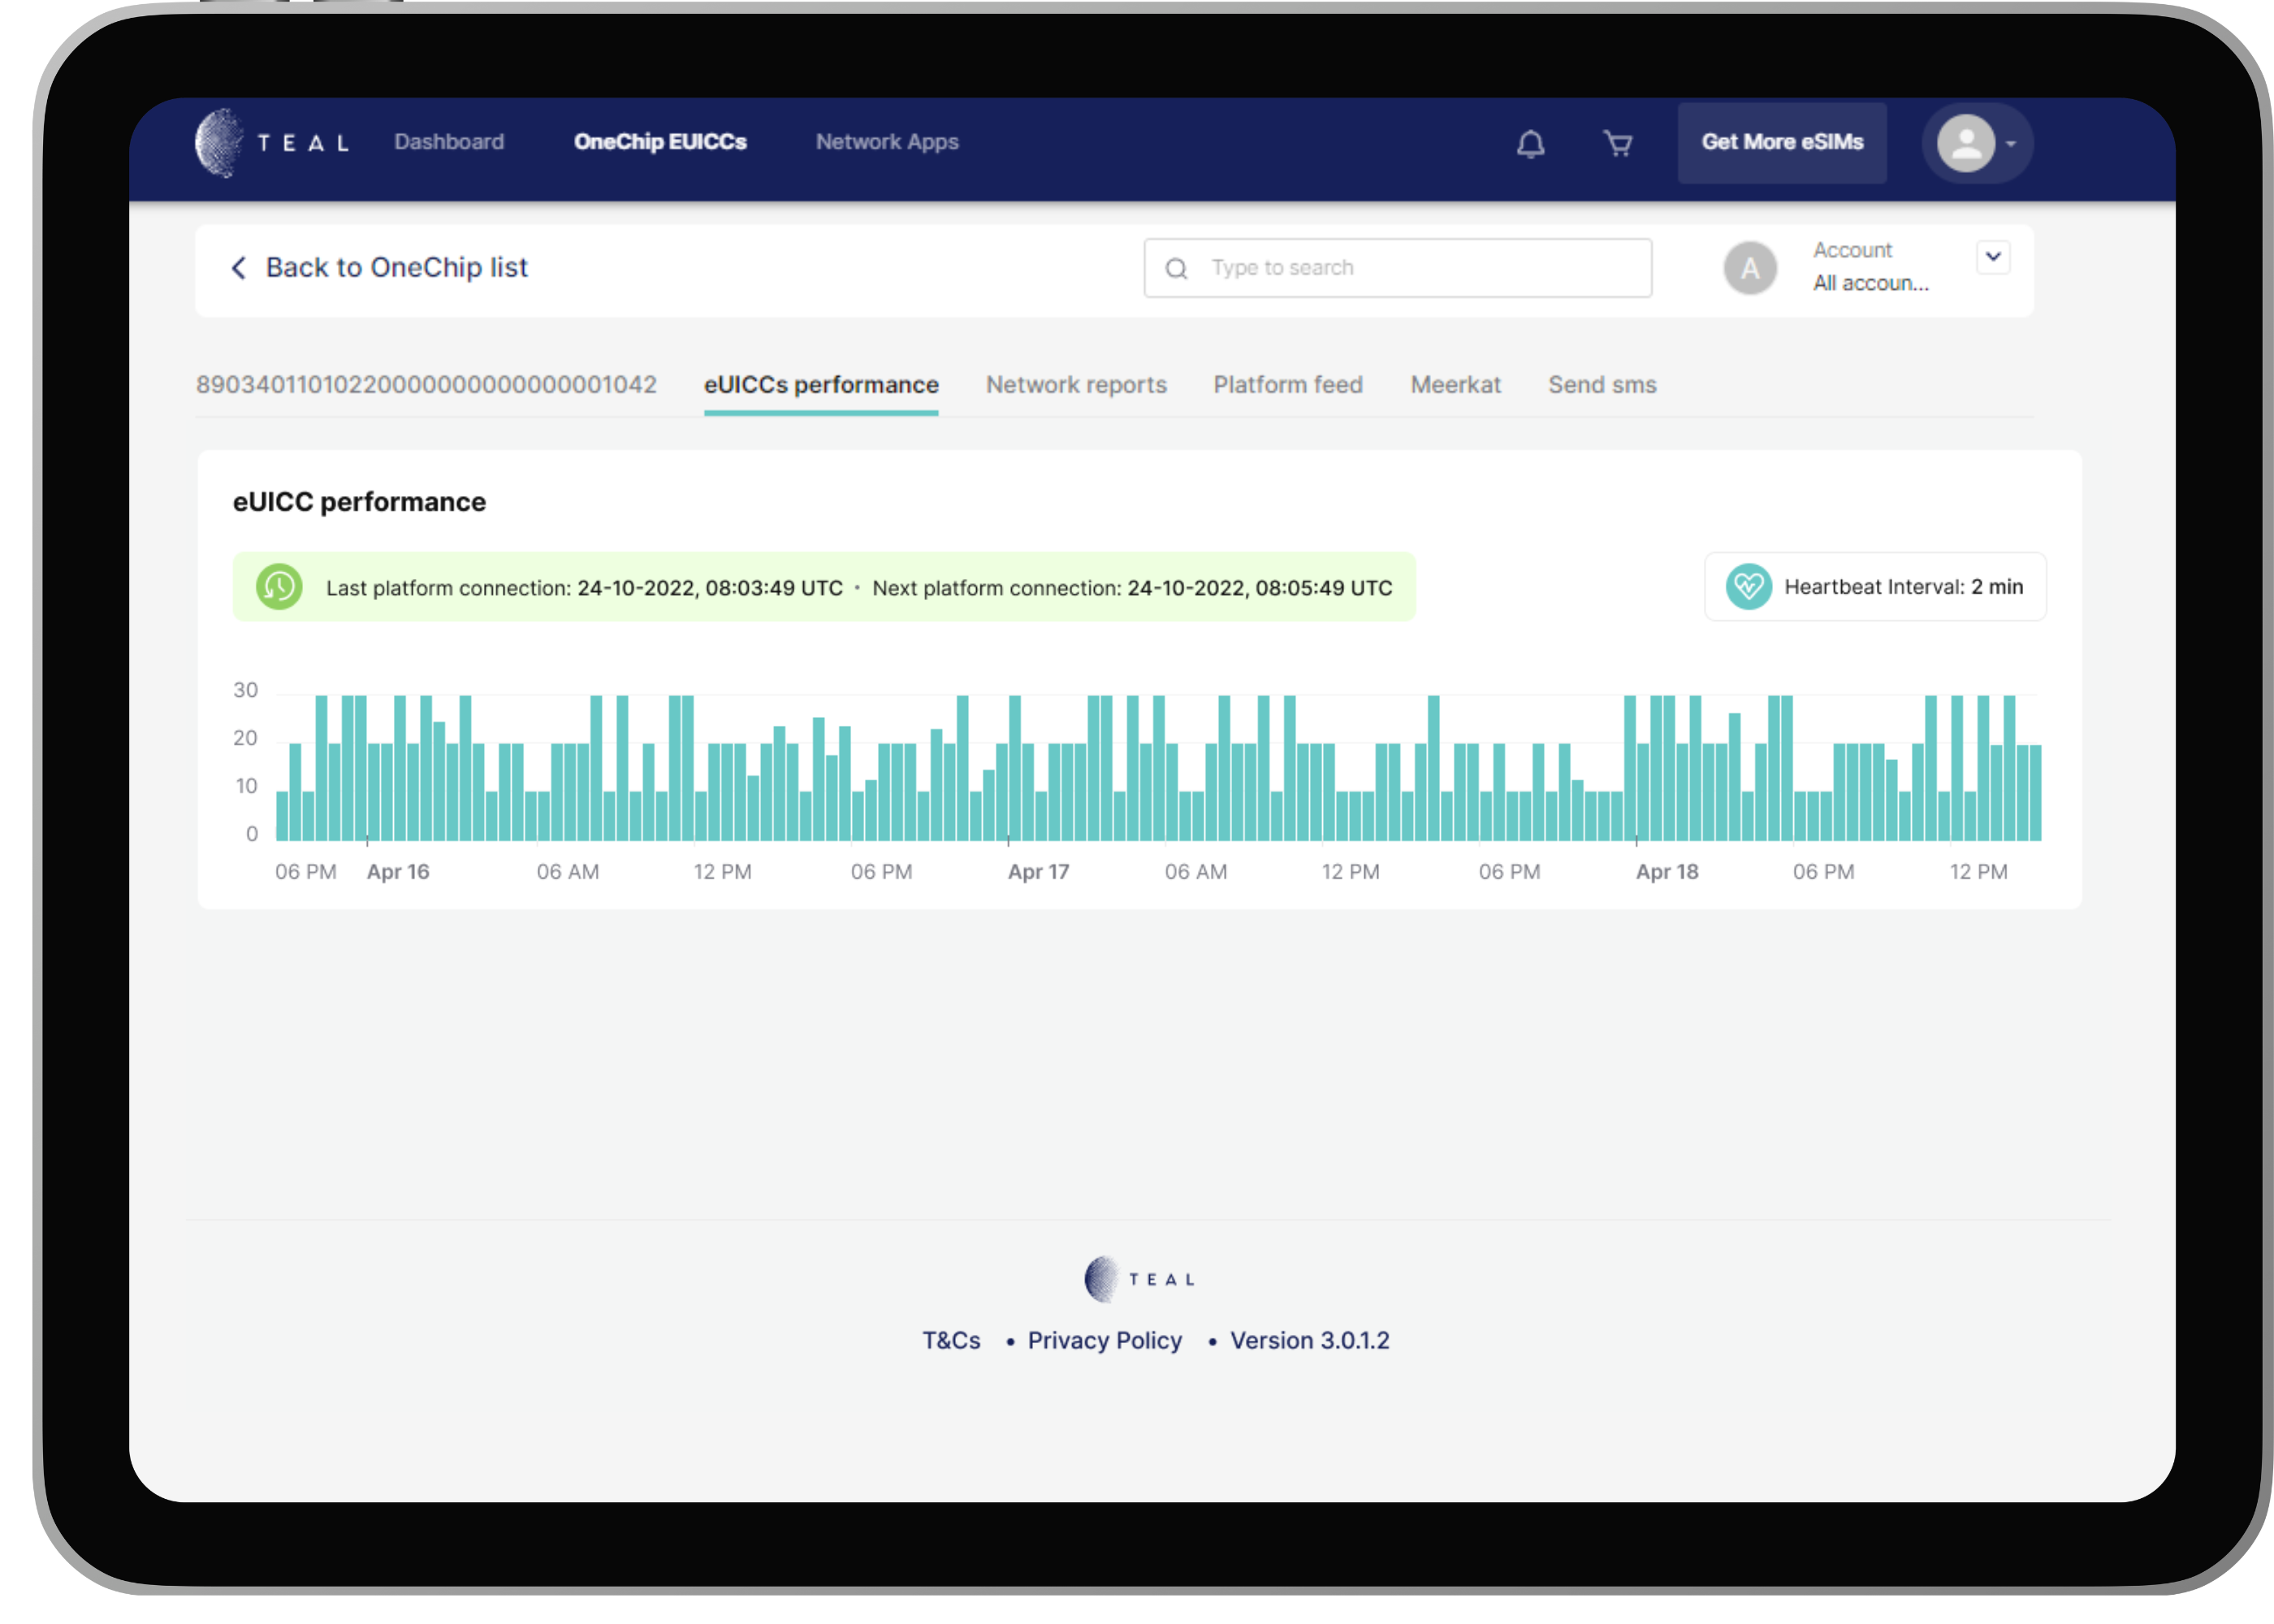The height and width of the screenshot is (1624, 2274).
Task: Open OneChip EUICCs section
Action: point(660,142)
